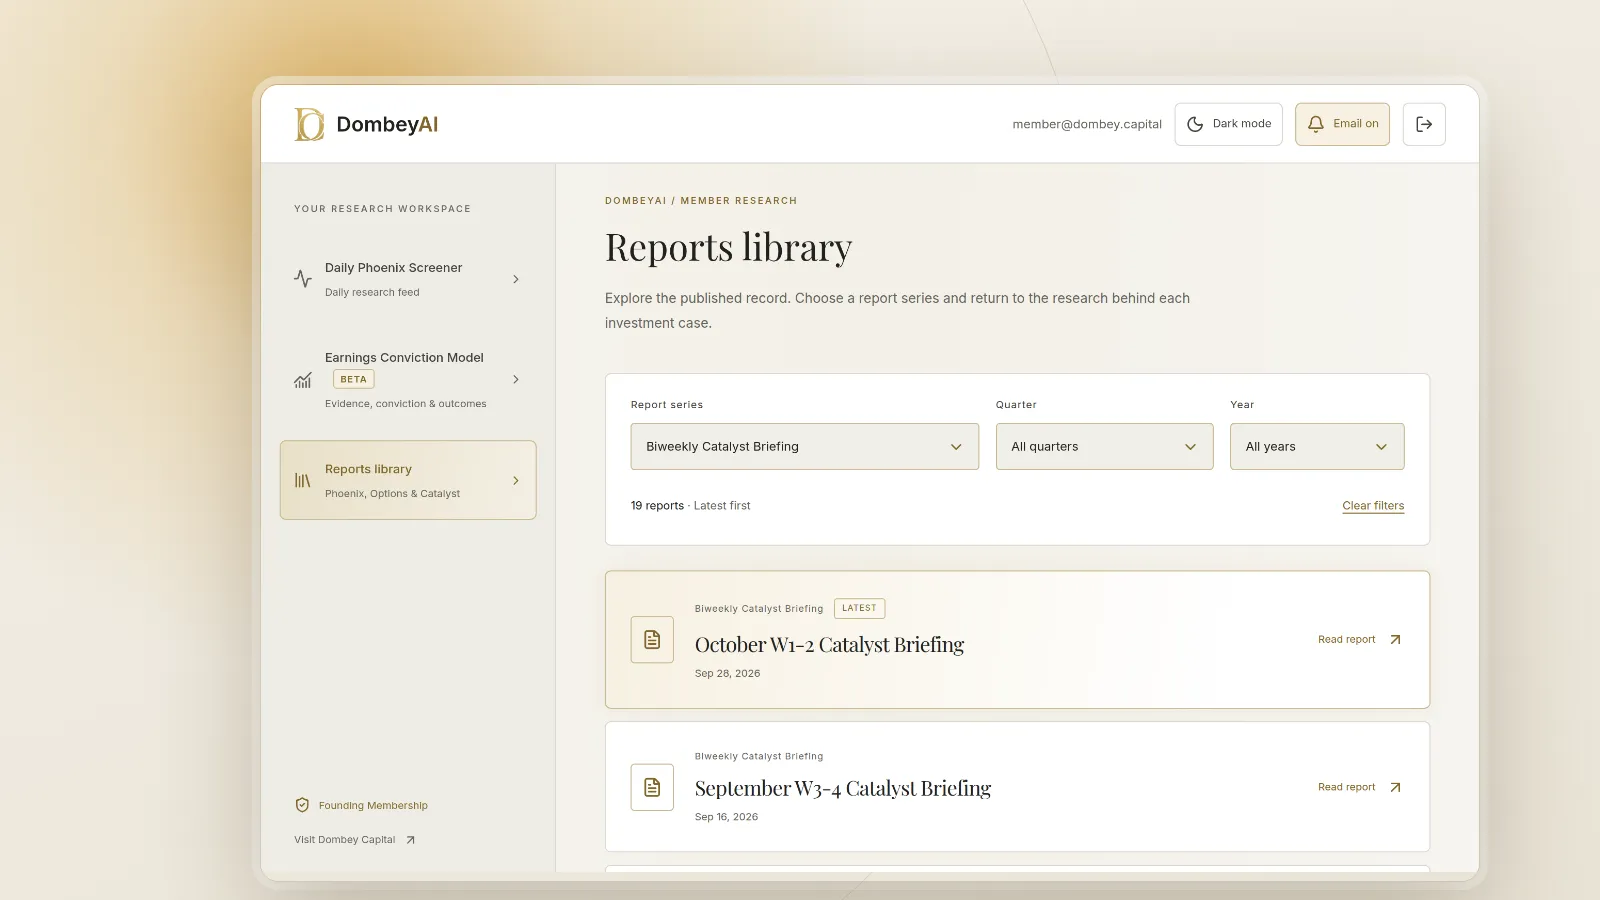Click the LATEST badge
The width and height of the screenshot is (1600, 900).
(x=859, y=608)
